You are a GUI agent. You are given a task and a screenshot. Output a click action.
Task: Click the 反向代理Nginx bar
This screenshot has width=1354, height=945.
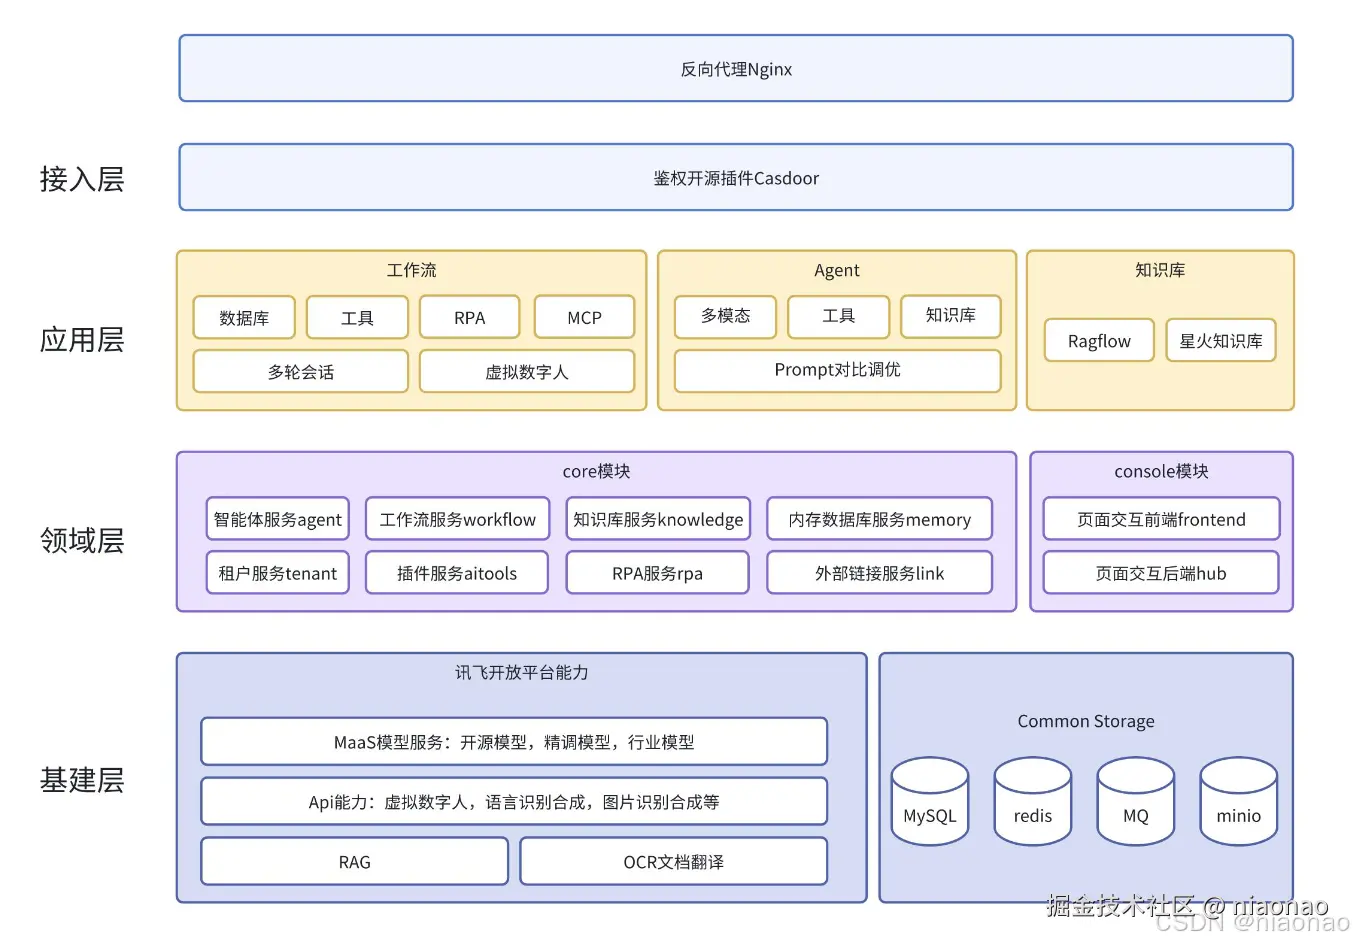(735, 68)
